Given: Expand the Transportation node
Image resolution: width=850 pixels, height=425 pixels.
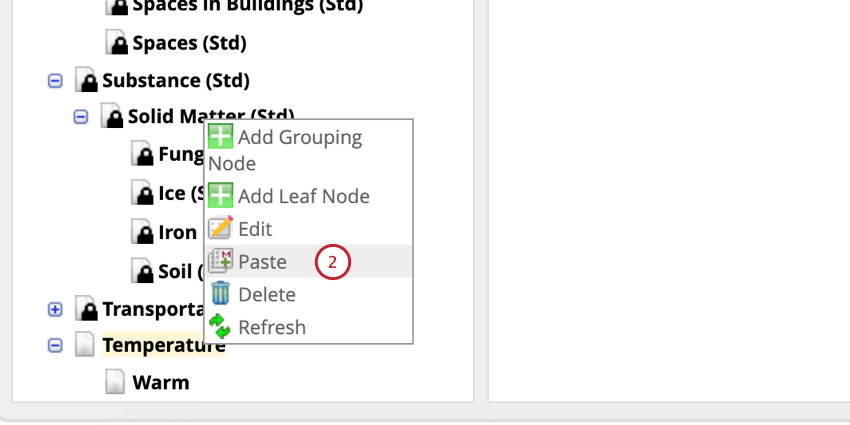Looking at the screenshot, I should (56, 309).
